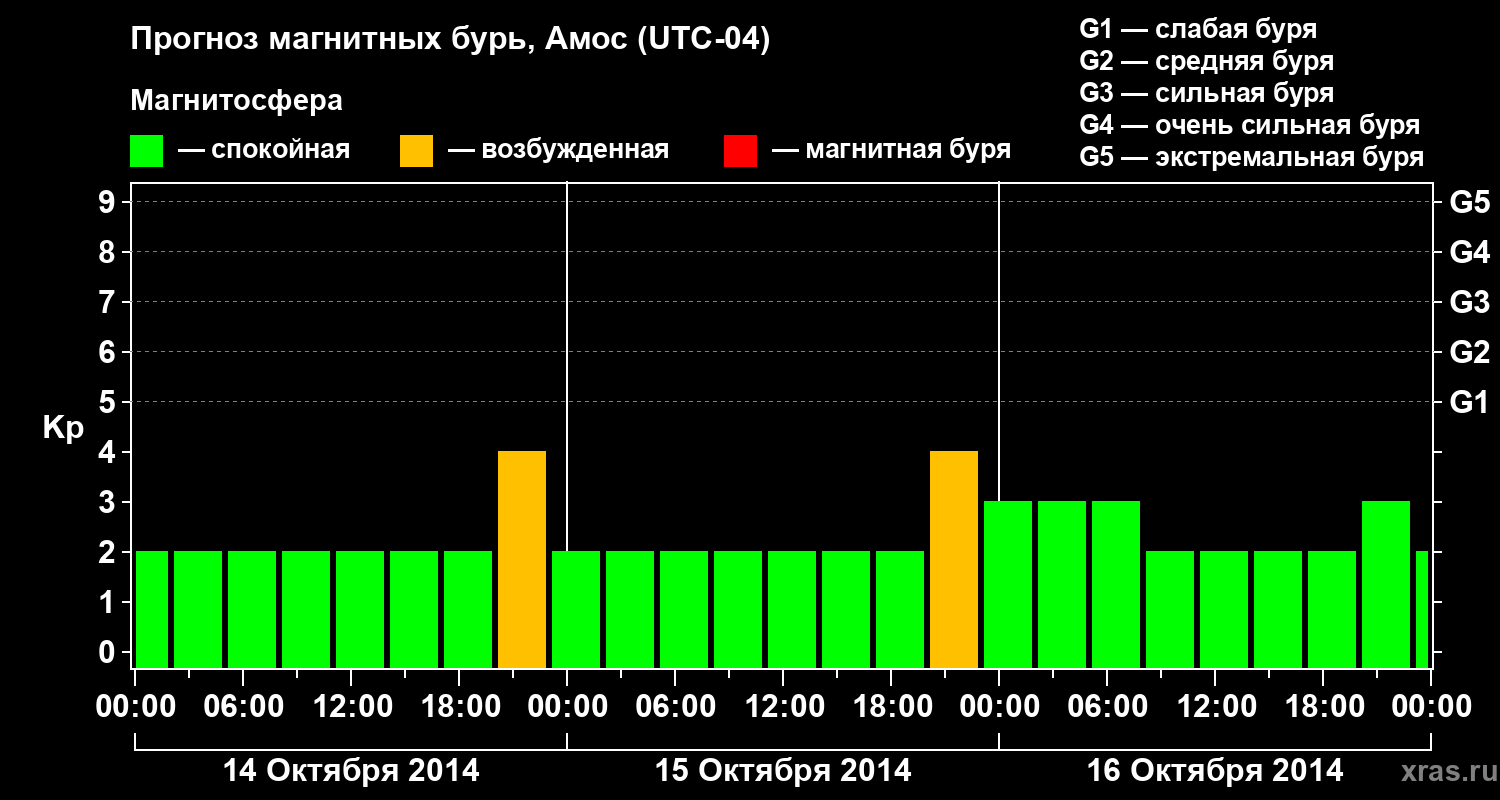Click the last '00:00' time label on the axis
The height and width of the screenshot is (800, 1500).
pyautogui.click(x=1431, y=707)
